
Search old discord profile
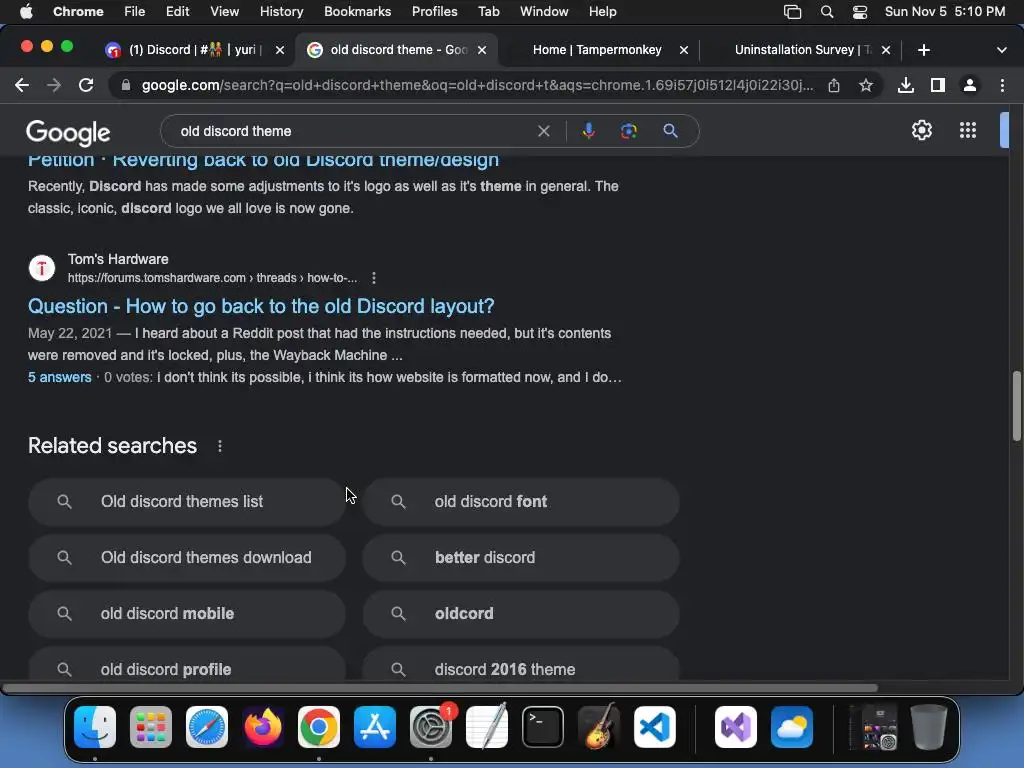point(187,666)
